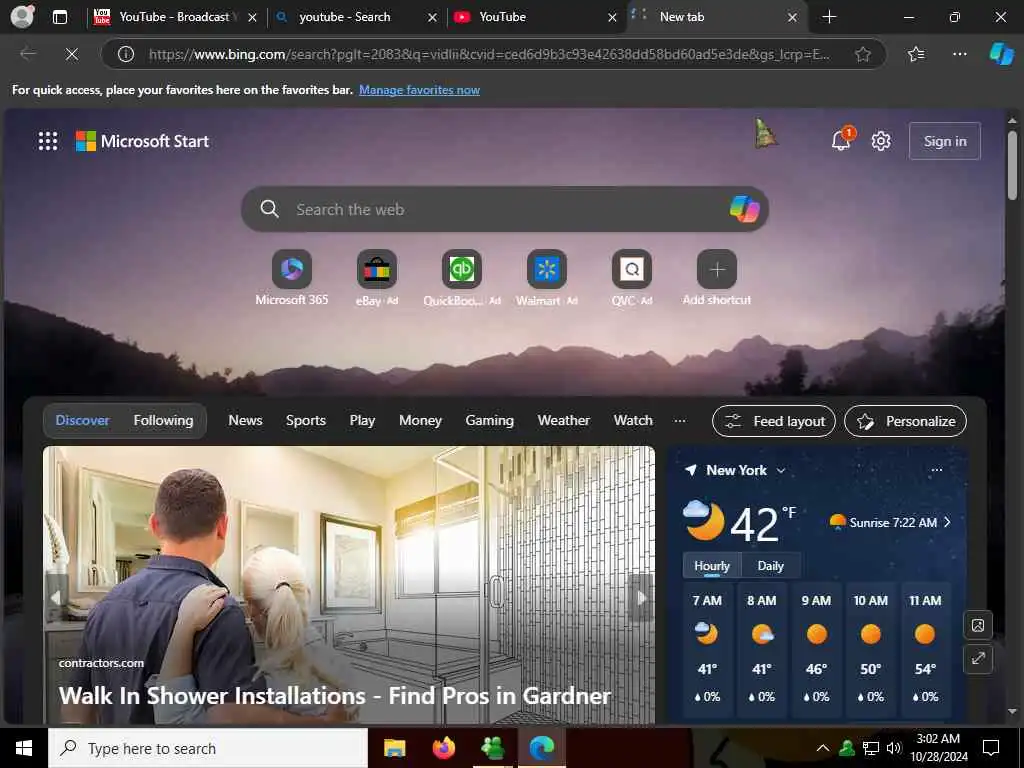Open the Favorites list icon
Image resolution: width=1024 pixels, height=768 pixels.
click(x=916, y=54)
